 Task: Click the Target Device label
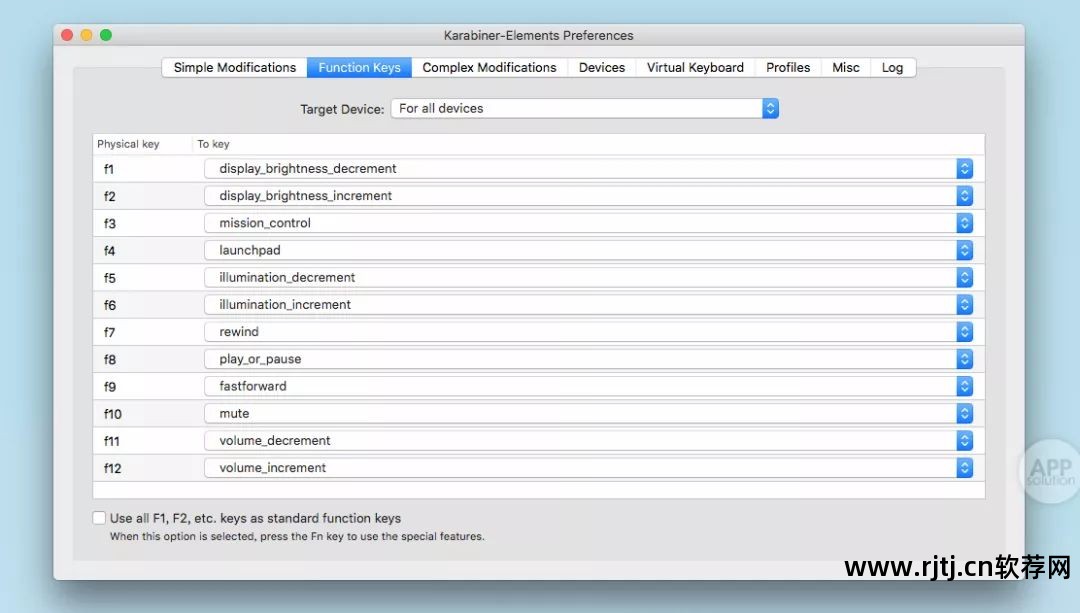pos(342,109)
